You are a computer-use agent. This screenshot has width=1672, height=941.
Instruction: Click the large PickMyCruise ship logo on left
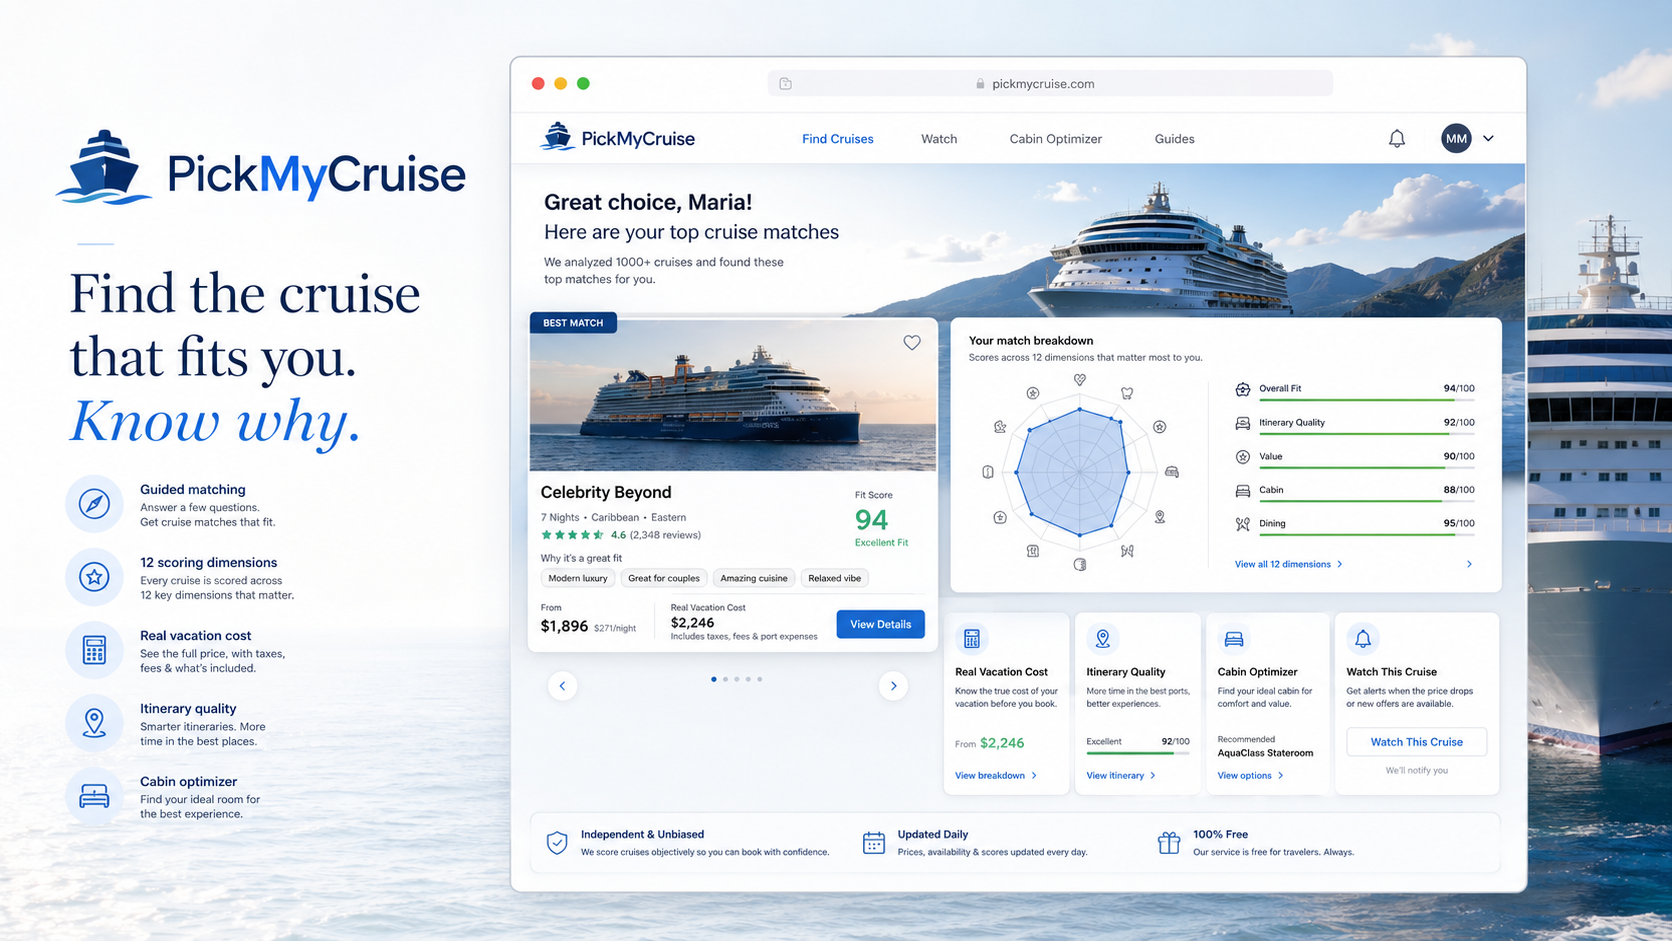pyautogui.click(x=104, y=167)
